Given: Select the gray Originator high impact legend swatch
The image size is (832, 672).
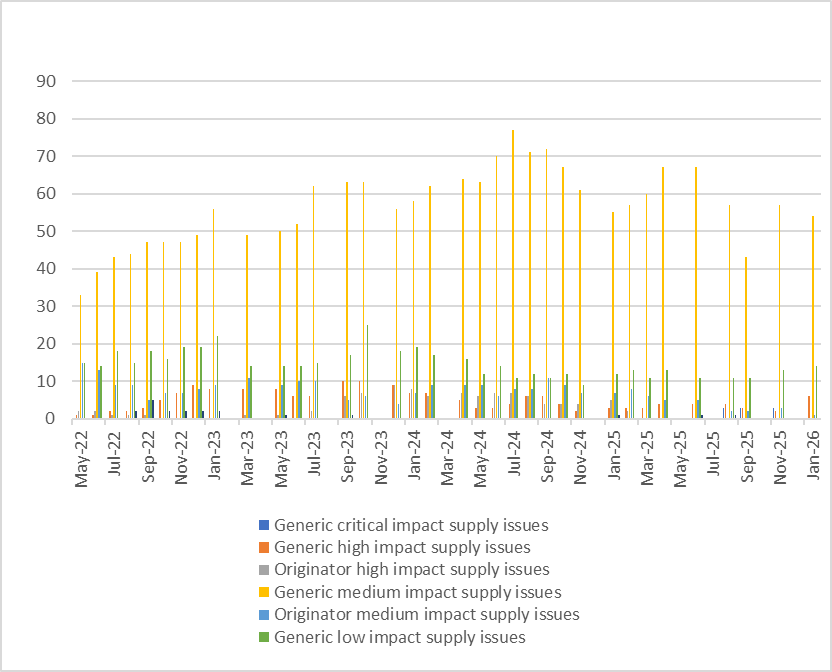Looking at the screenshot, I should (x=264, y=570).
